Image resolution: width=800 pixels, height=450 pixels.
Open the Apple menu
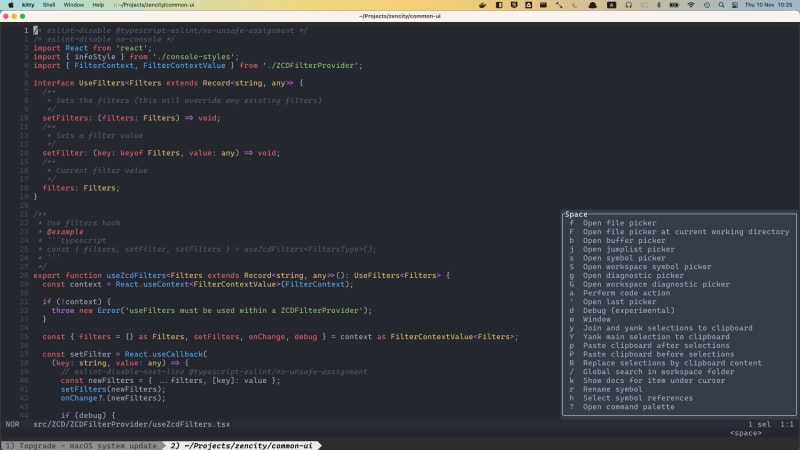pyautogui.click(x=11, y=5)
